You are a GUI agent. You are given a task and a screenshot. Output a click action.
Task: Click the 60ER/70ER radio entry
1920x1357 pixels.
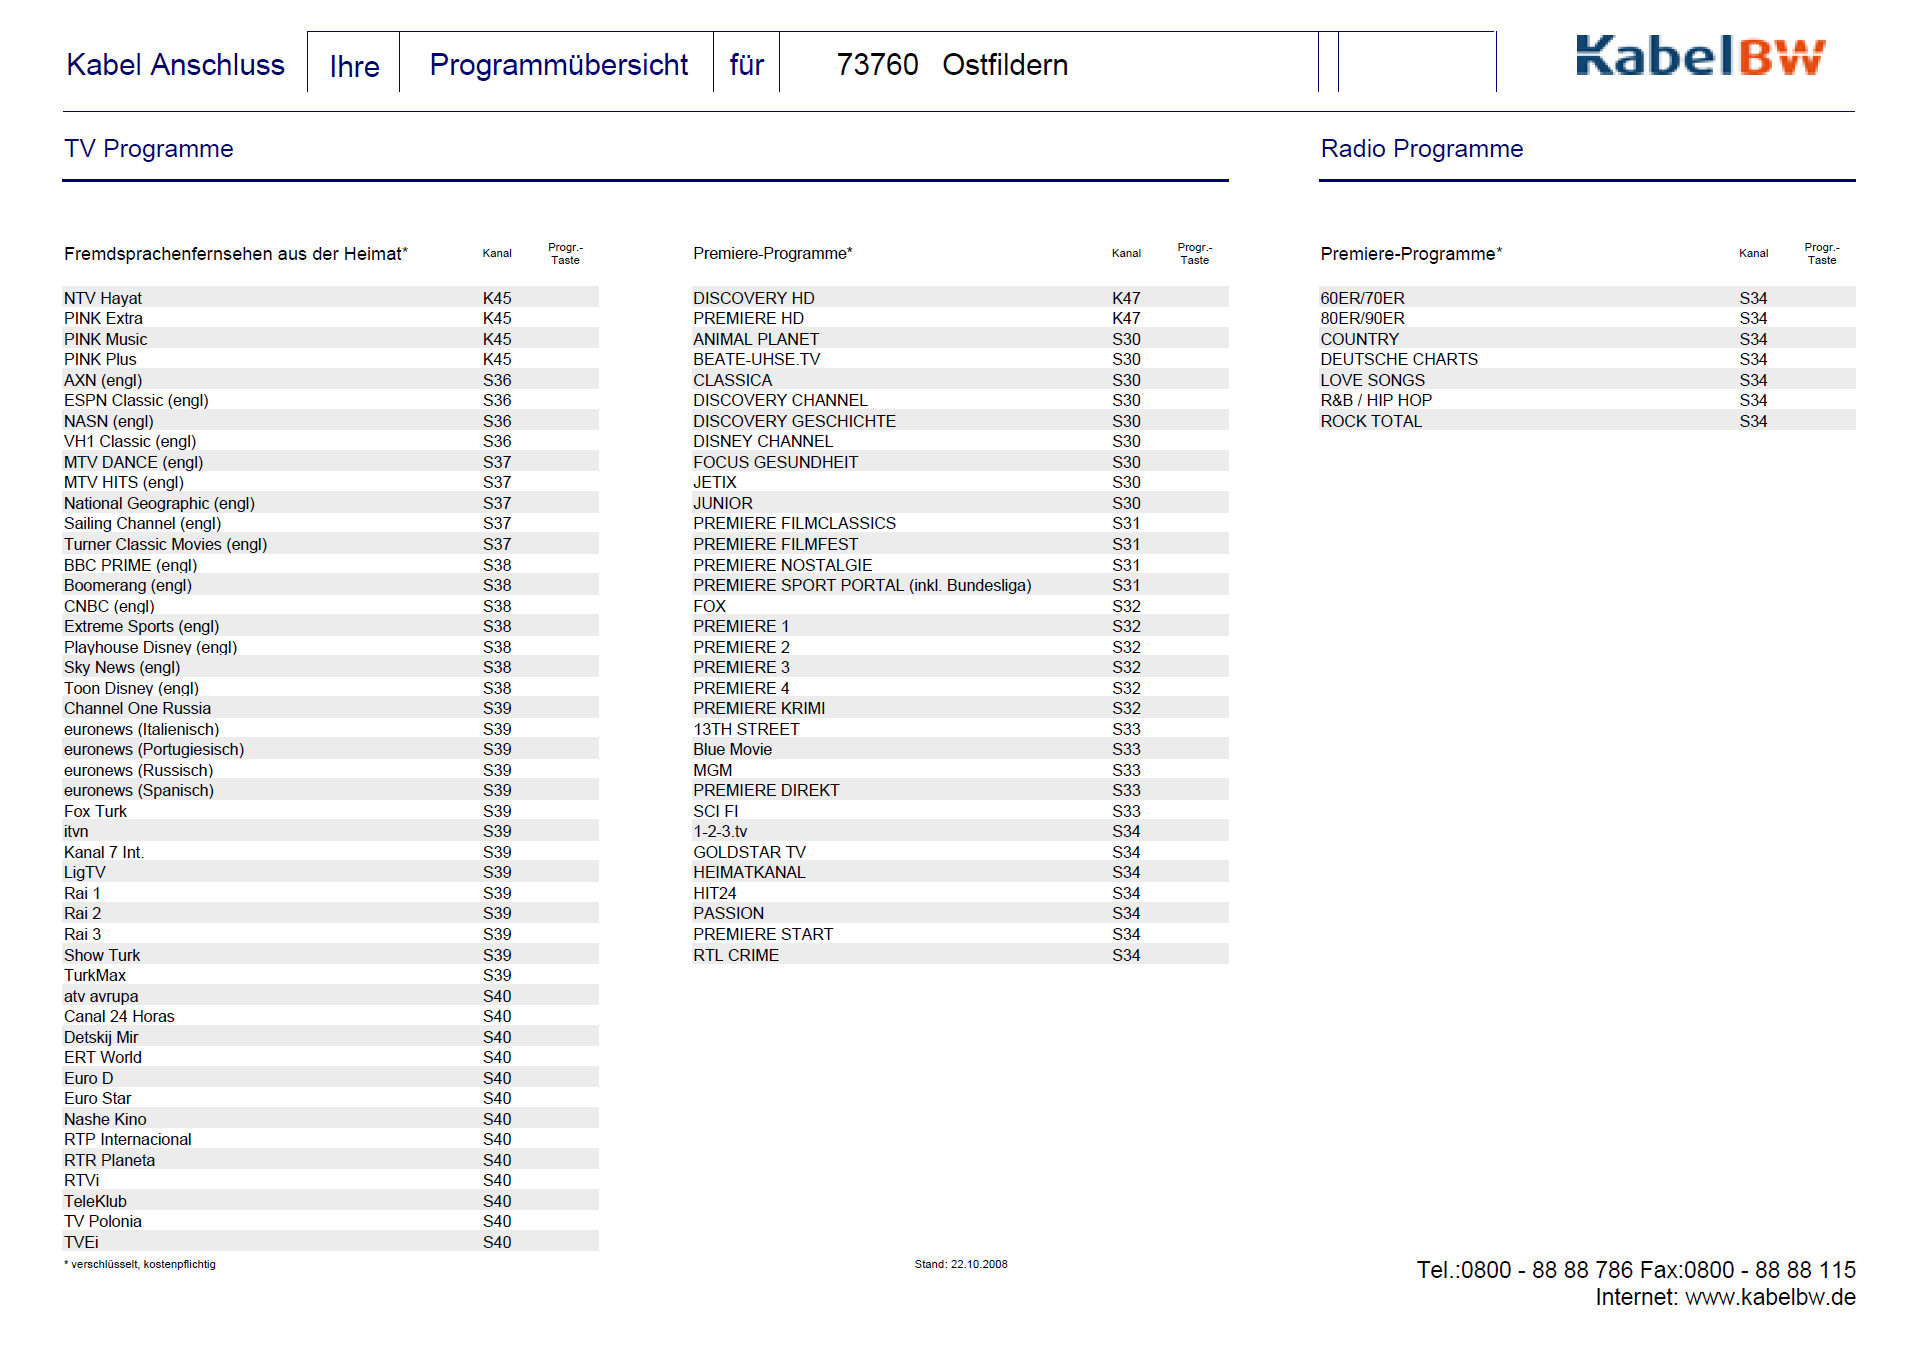tap(1362, 298)
